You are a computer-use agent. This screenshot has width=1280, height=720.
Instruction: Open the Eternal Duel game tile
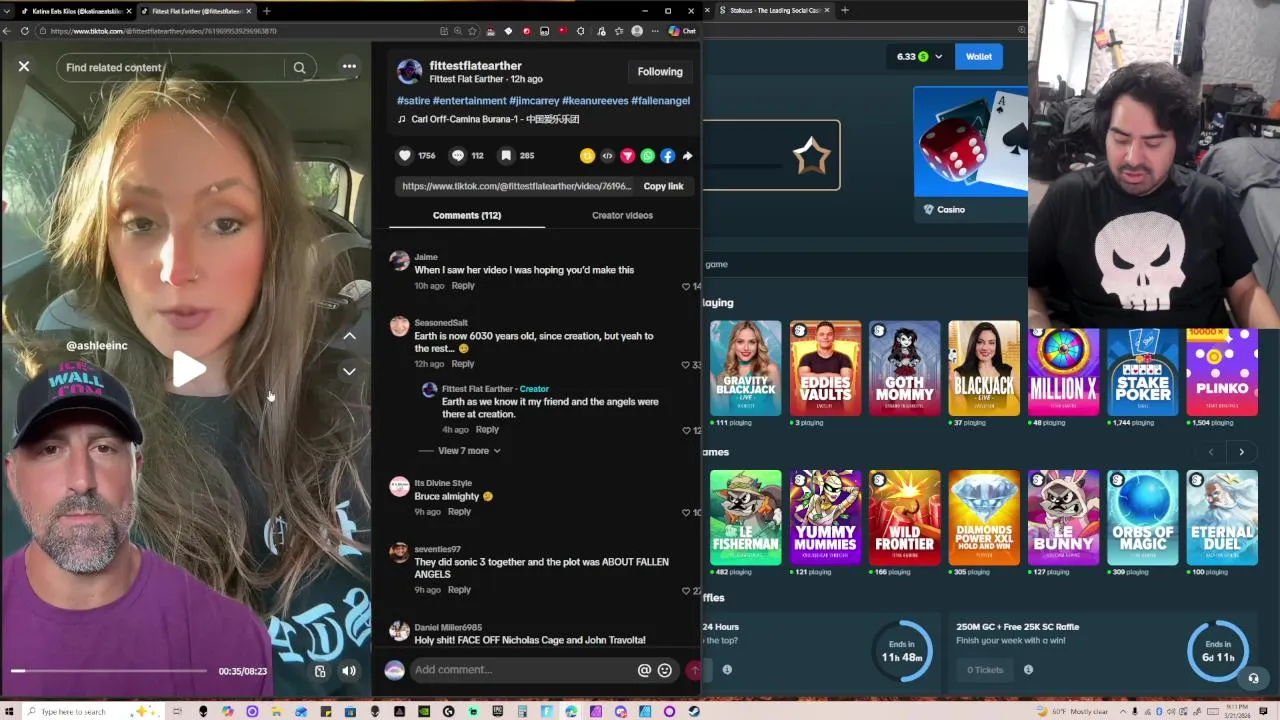[x=1222, y=517]
